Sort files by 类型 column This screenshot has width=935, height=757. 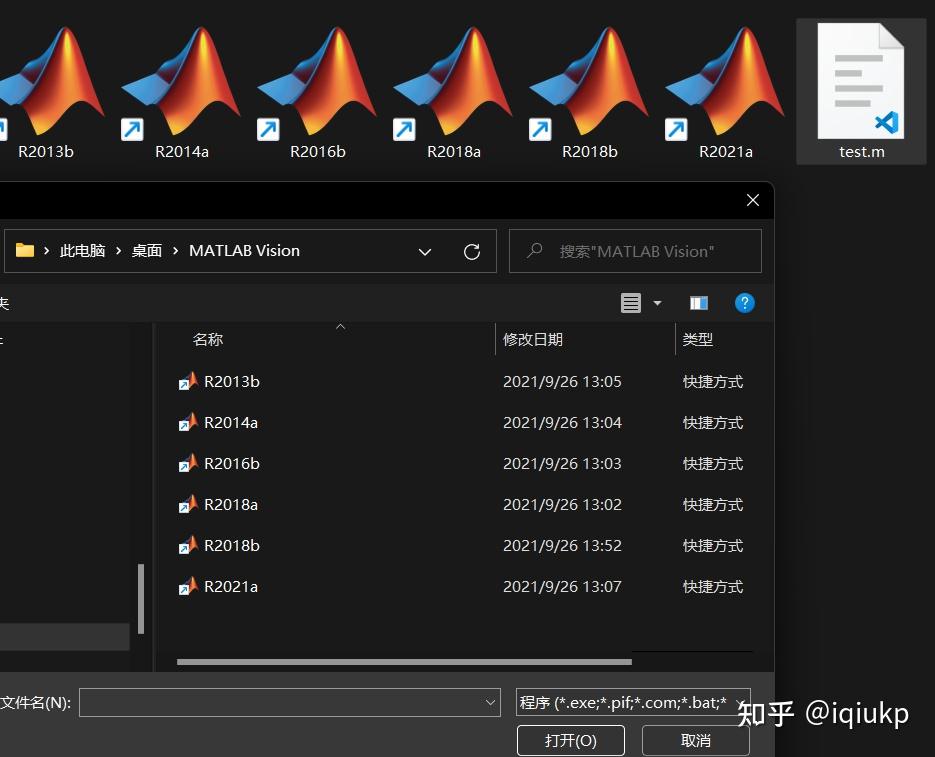(x=697, y=339)
